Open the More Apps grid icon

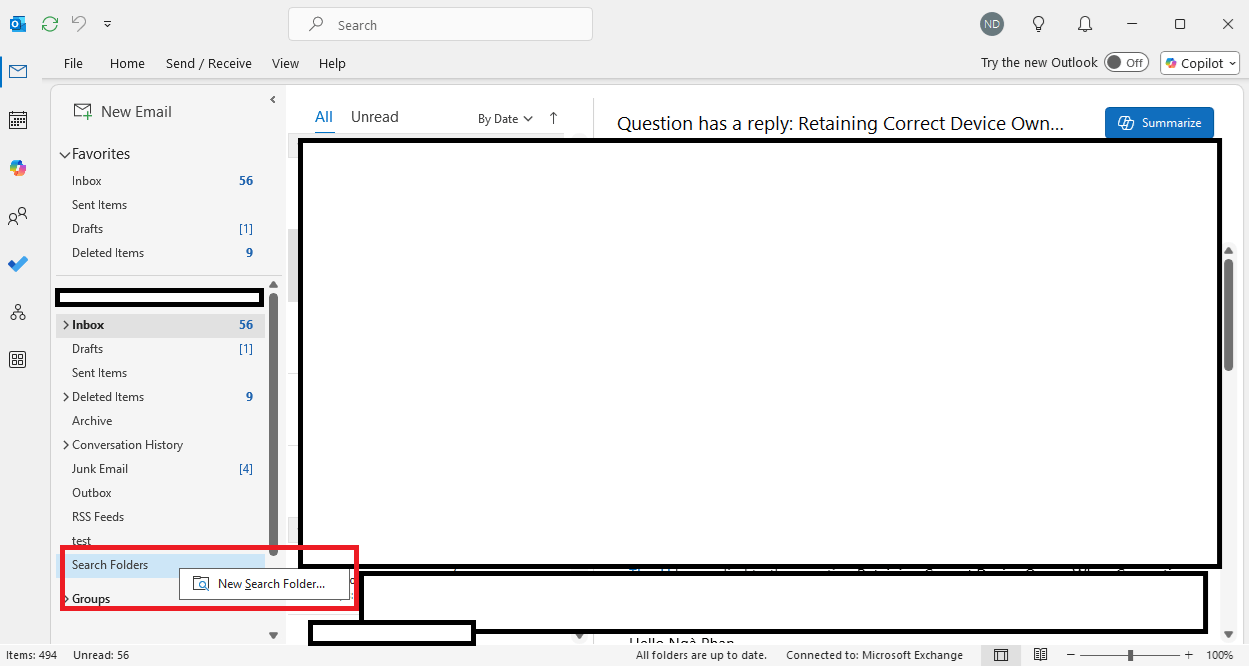[17, 359]
